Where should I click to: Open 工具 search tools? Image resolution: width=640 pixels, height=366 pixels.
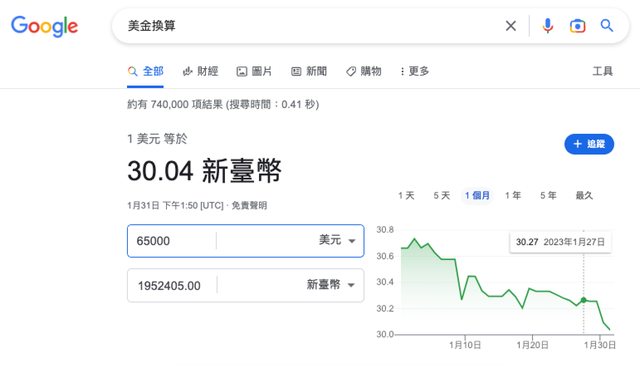click(x=602, y=71)
